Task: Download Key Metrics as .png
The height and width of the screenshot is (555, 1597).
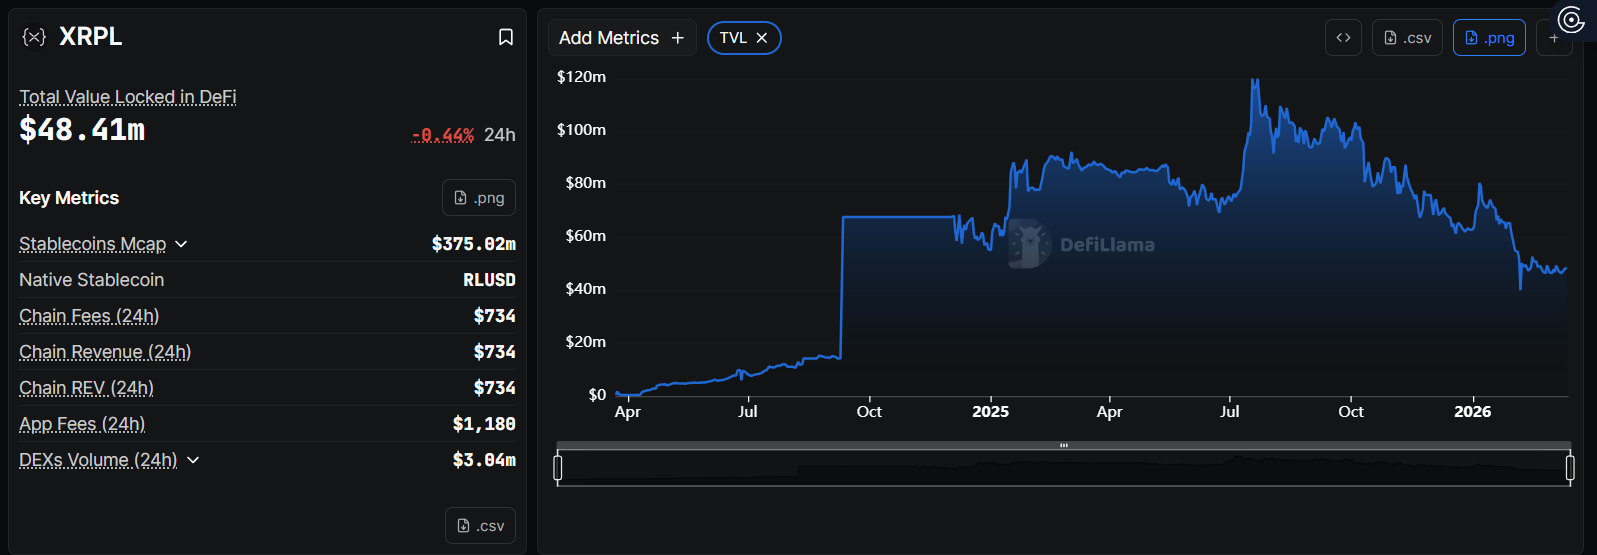Action: point(479,198)
